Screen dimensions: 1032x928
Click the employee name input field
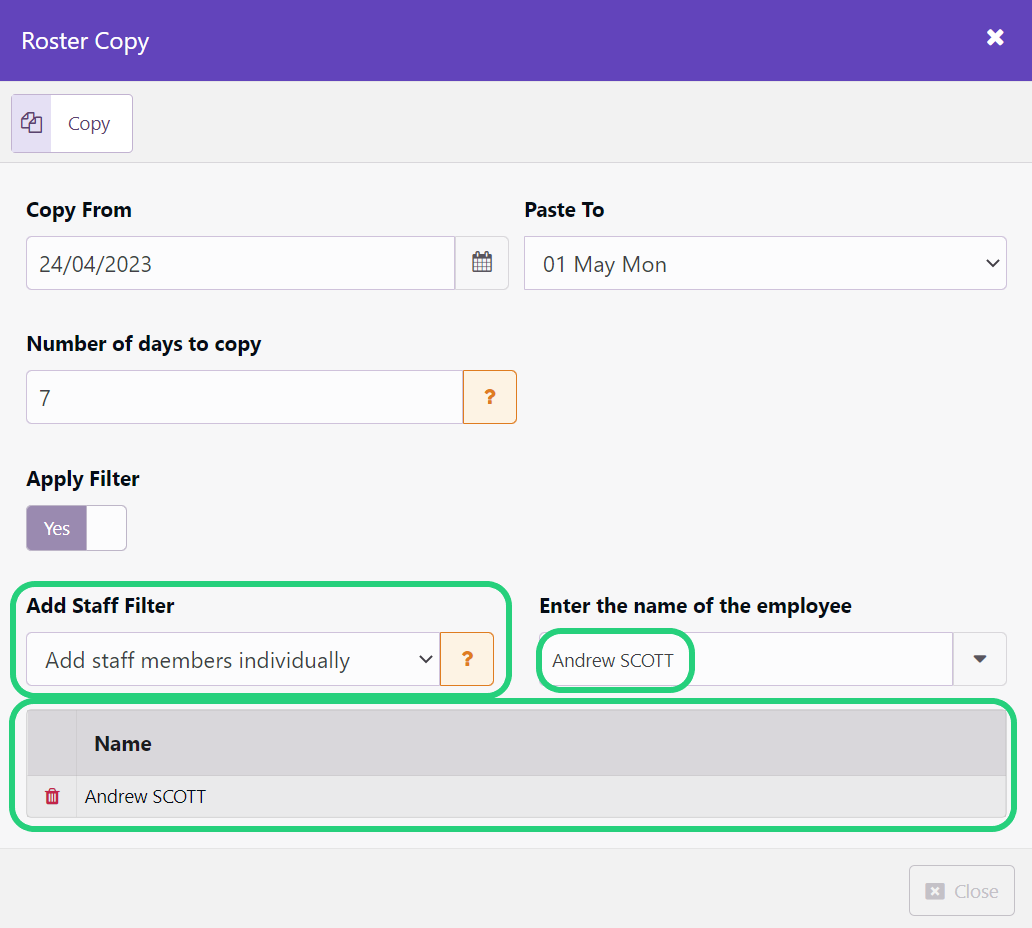(746, 659)
